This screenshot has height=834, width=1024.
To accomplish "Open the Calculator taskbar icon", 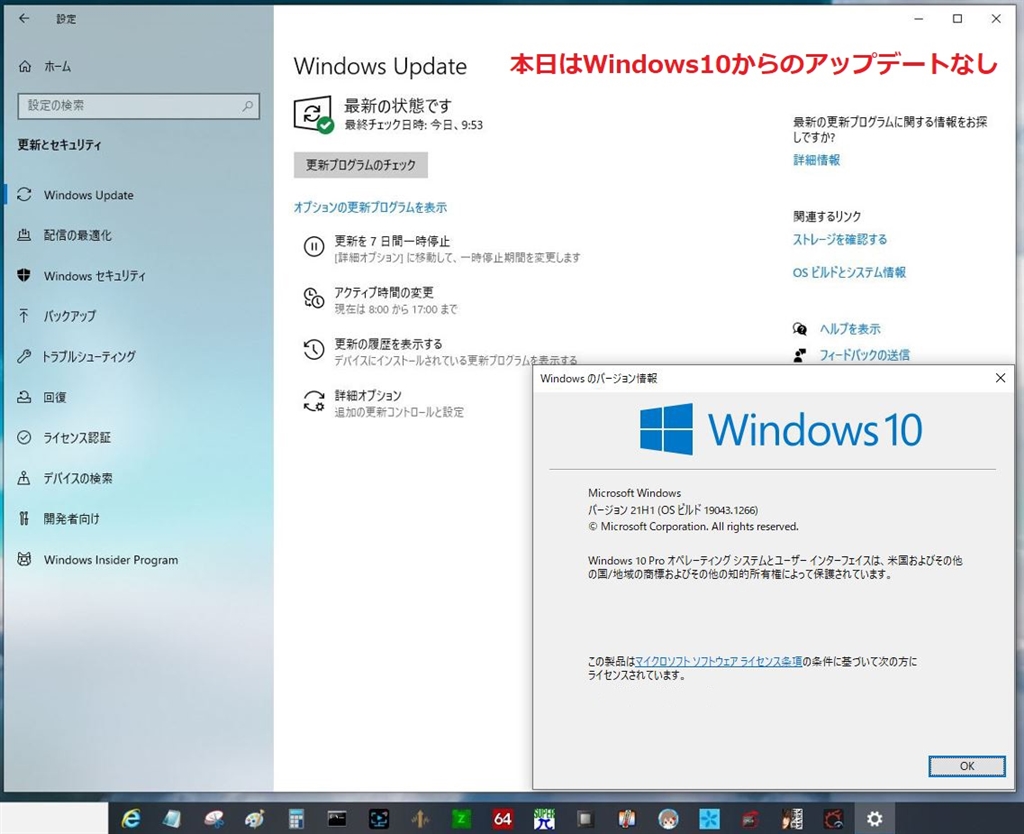I will point(296,818).
